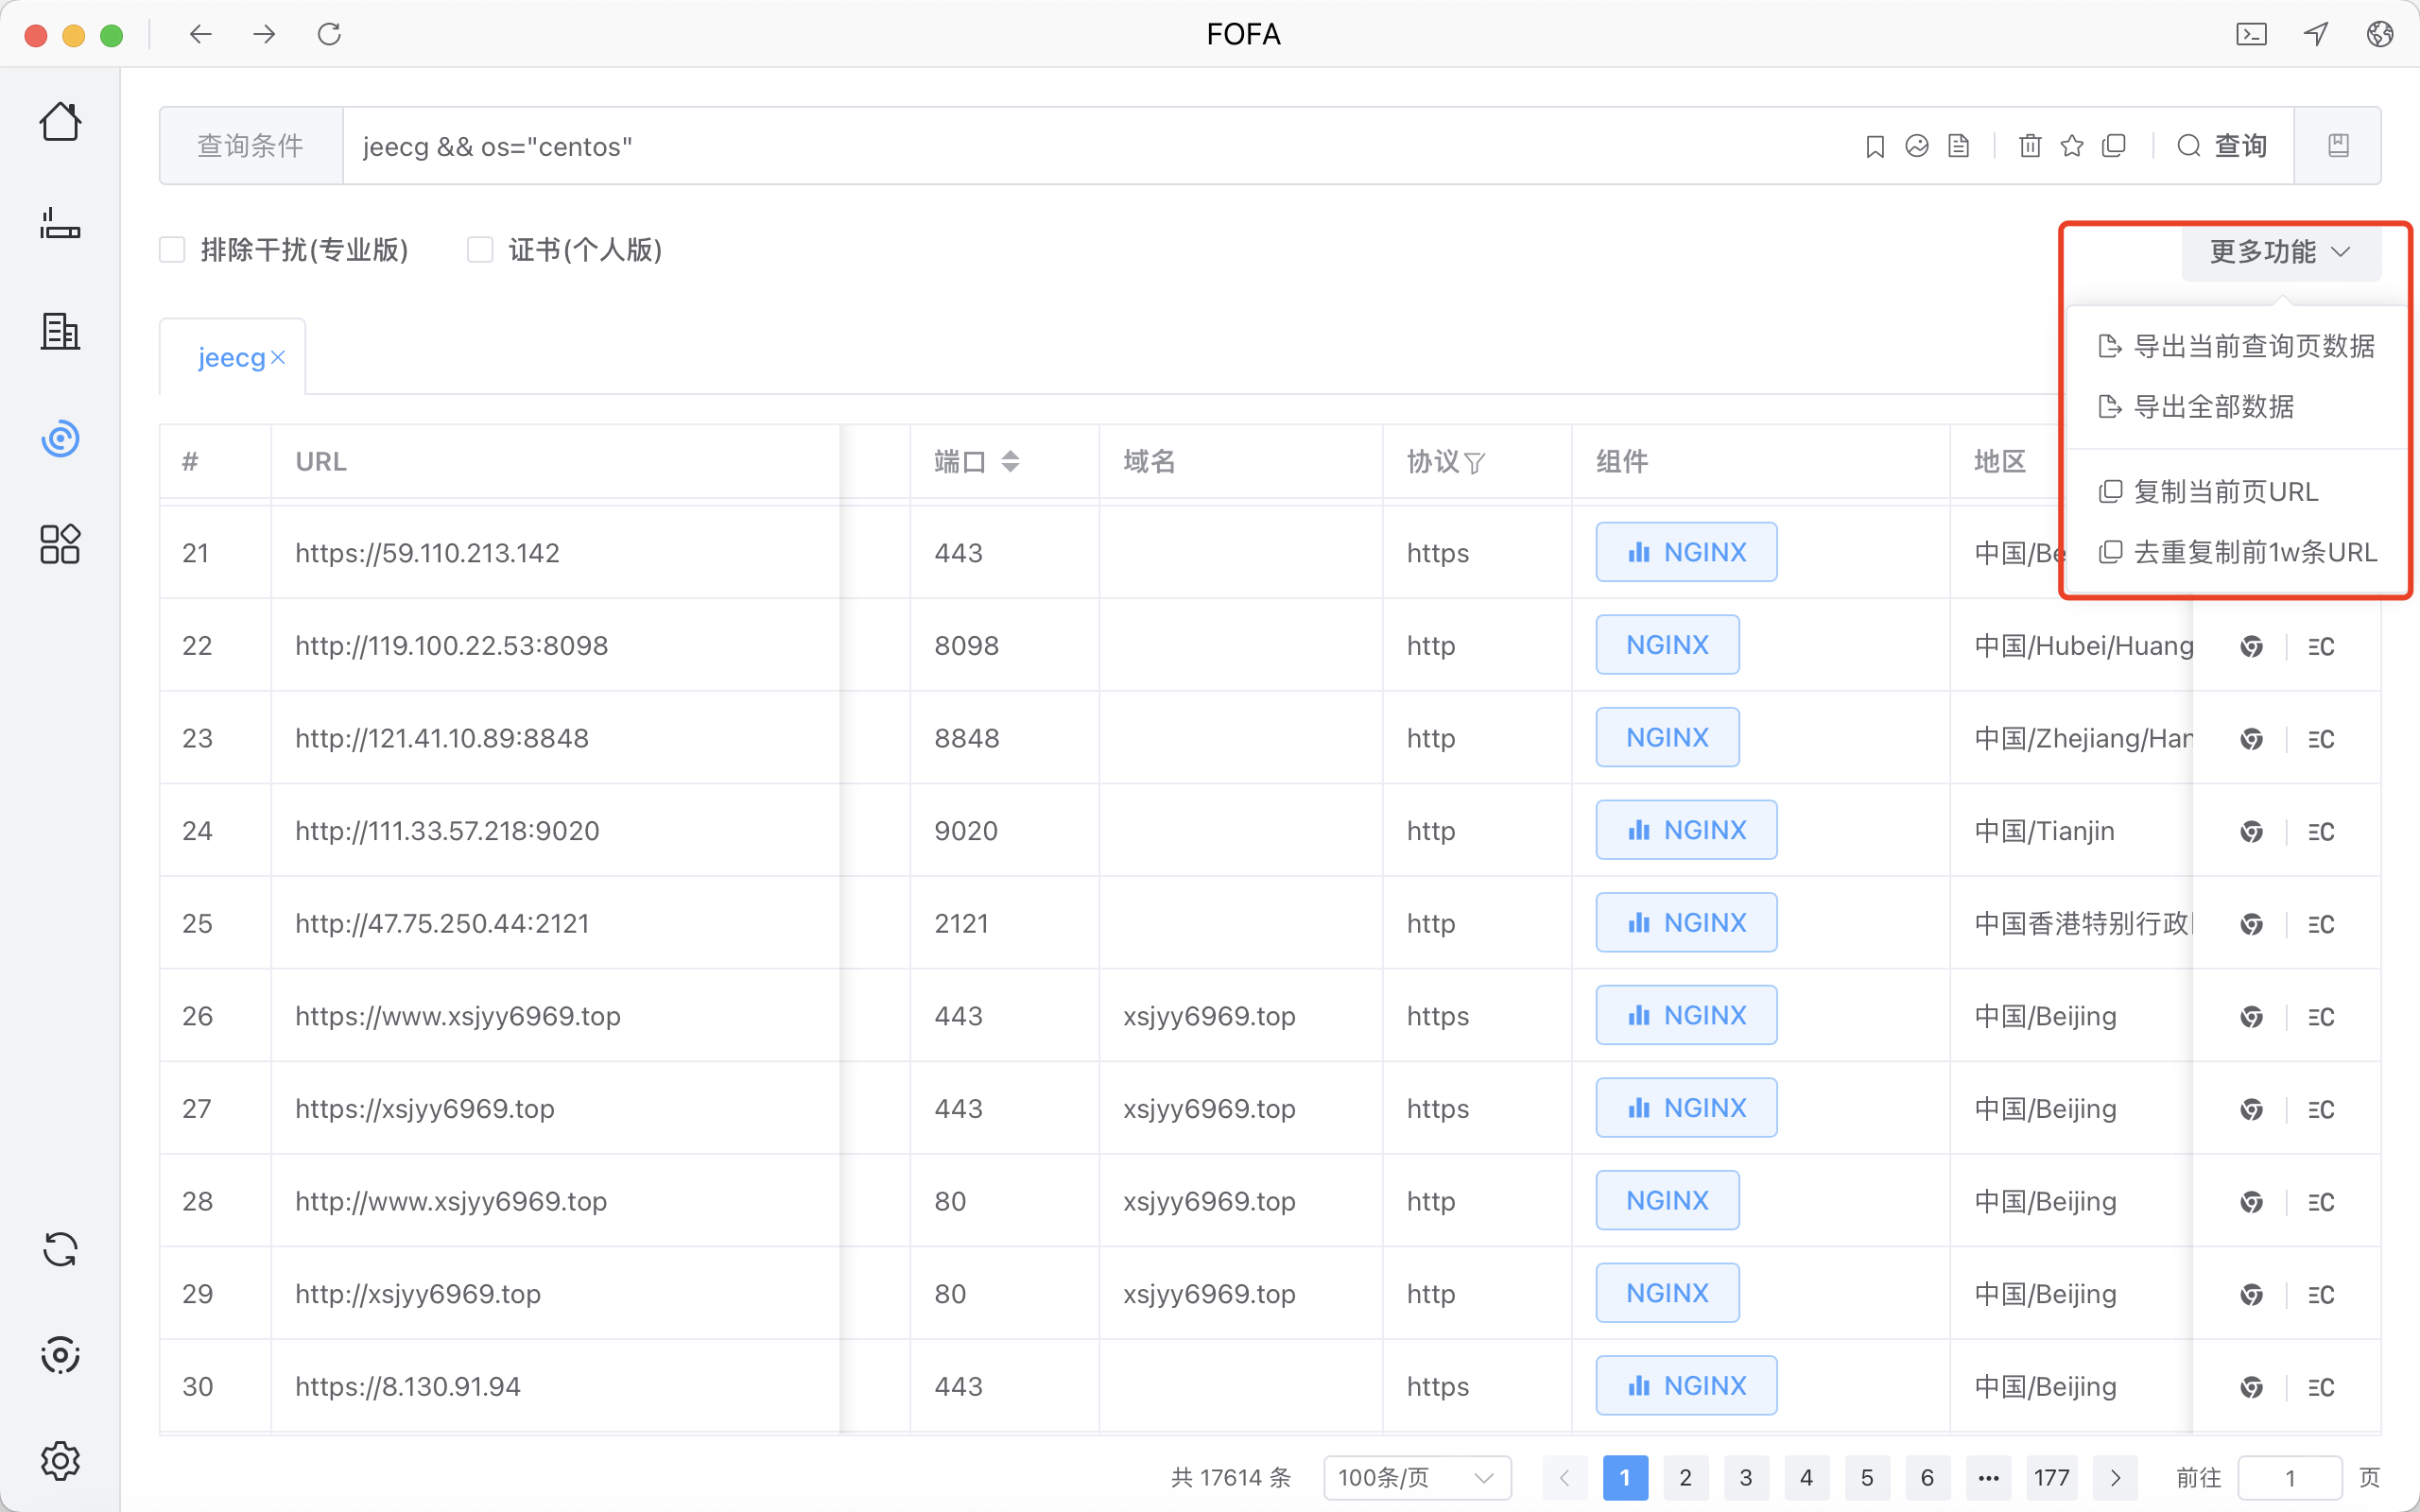The height and width of the screenshot is (1512, 2420).
Task: Collapse the 更多功能 dropdown
Action: tap(2280, 251)
